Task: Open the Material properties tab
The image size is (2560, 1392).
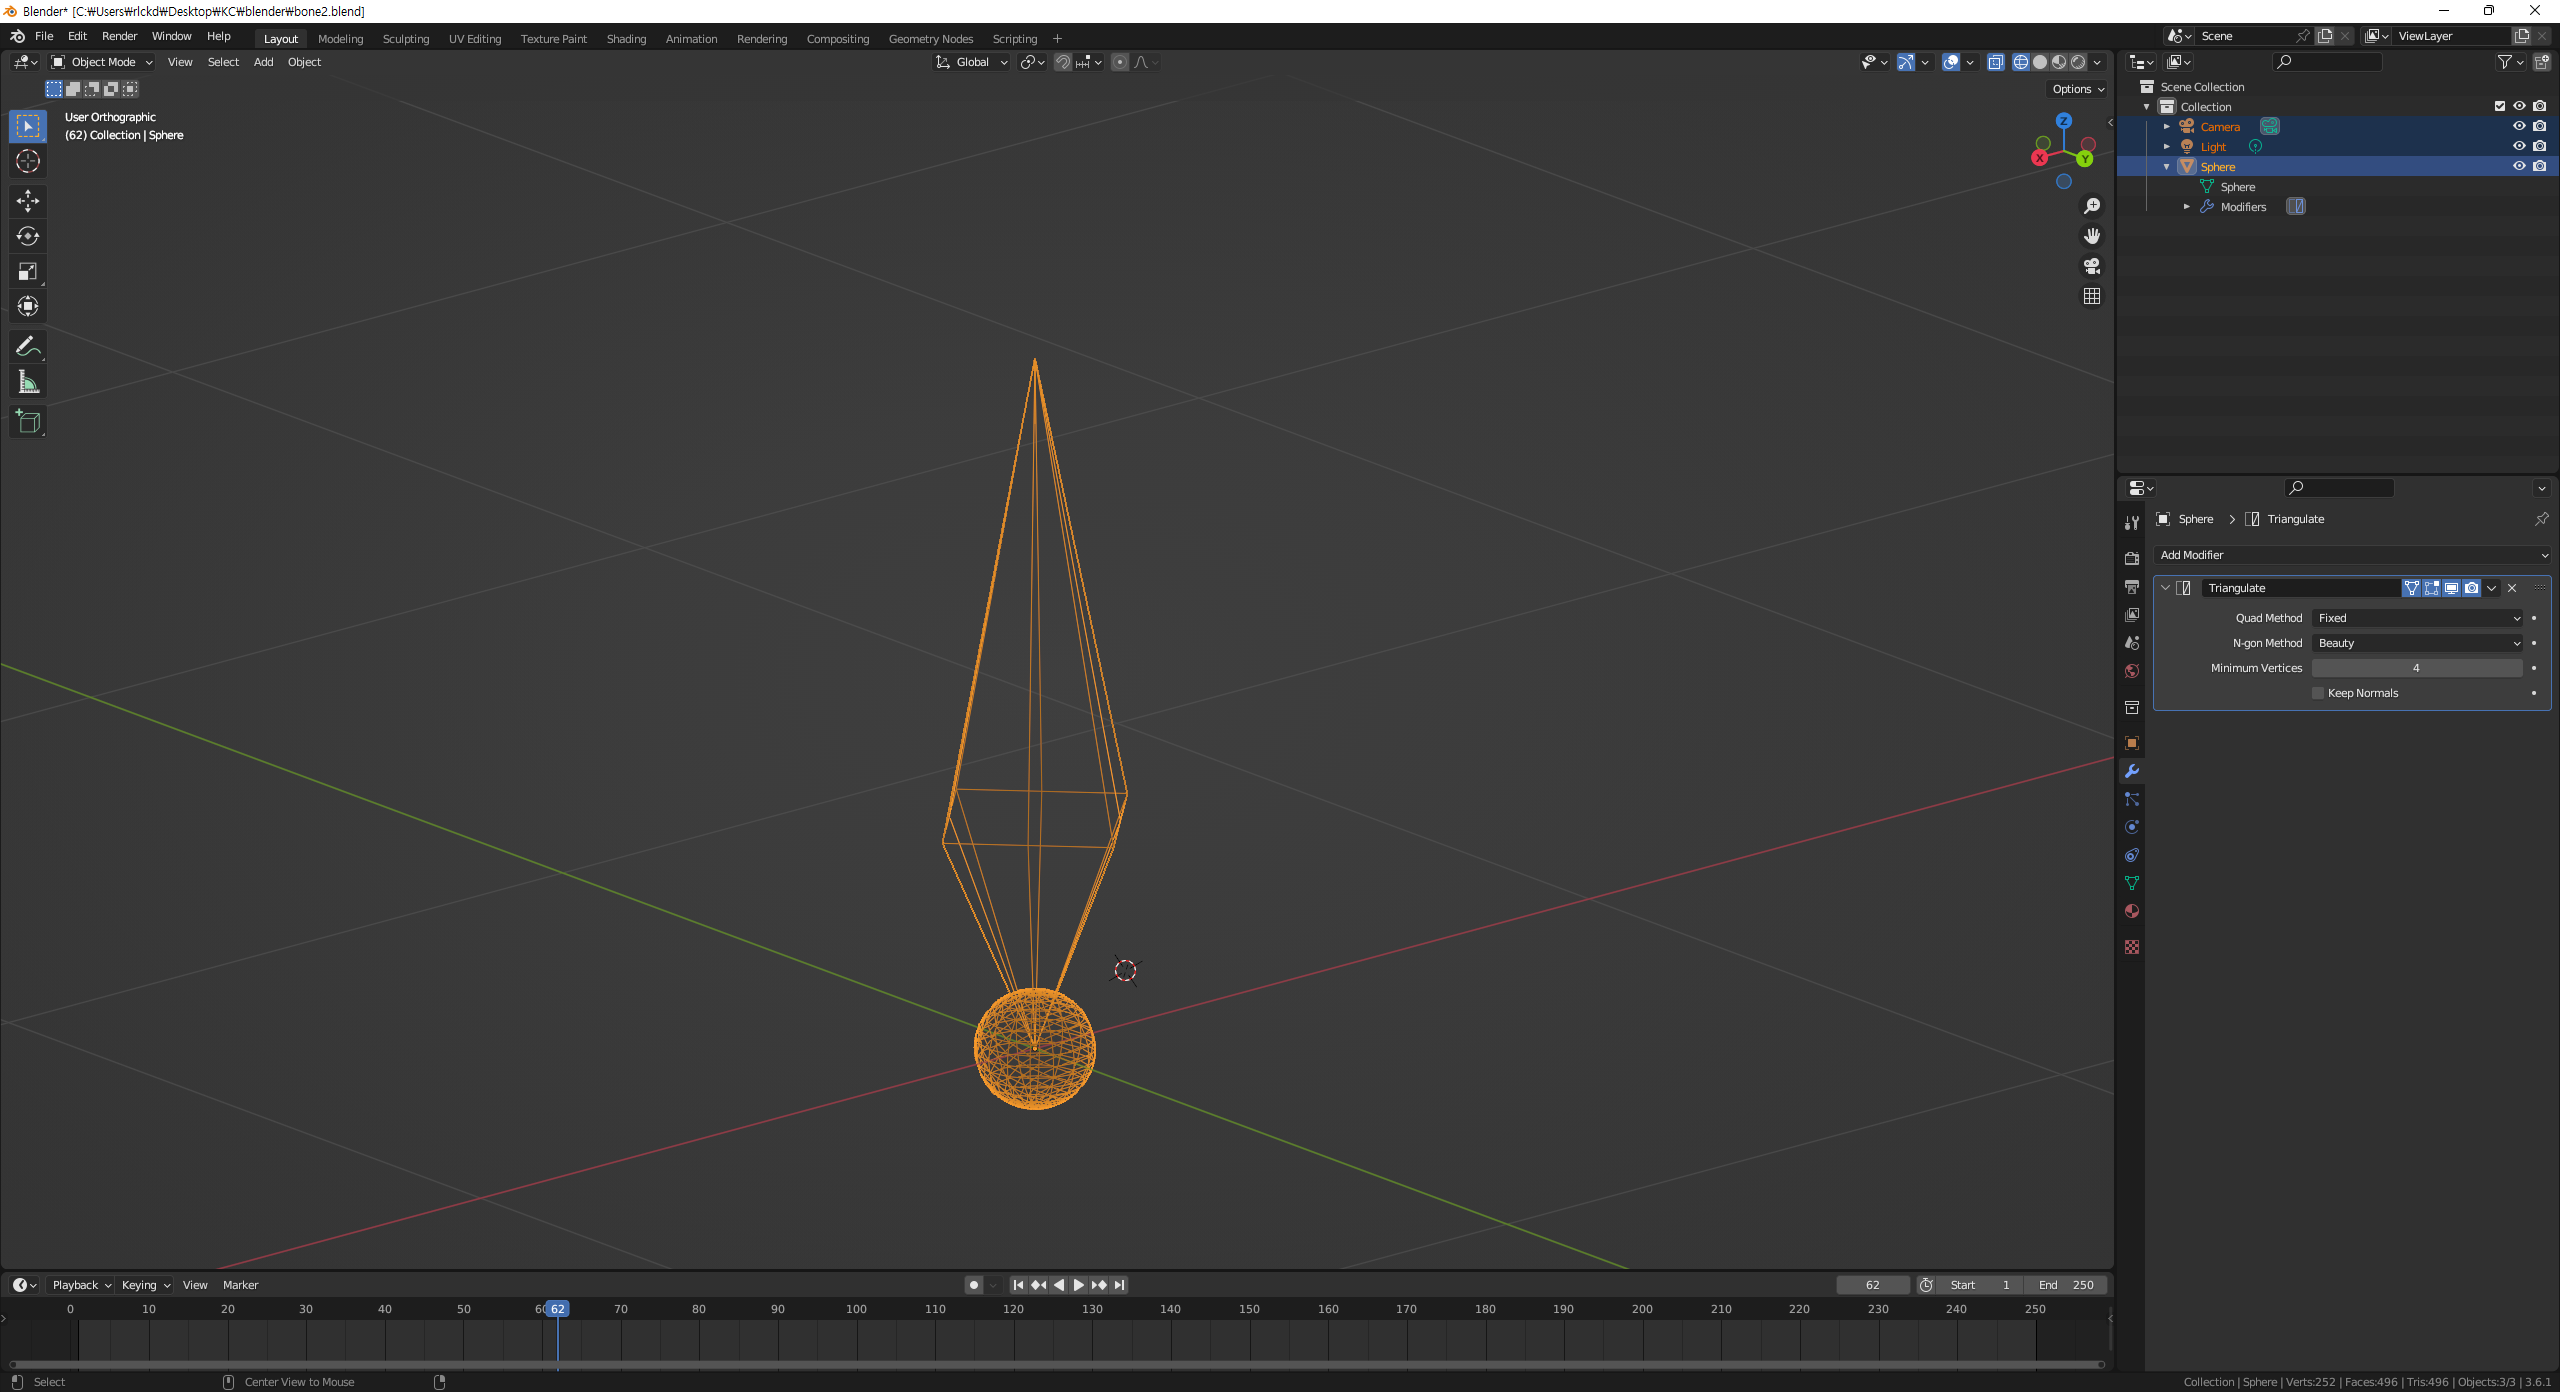Action: (2131, 911)
